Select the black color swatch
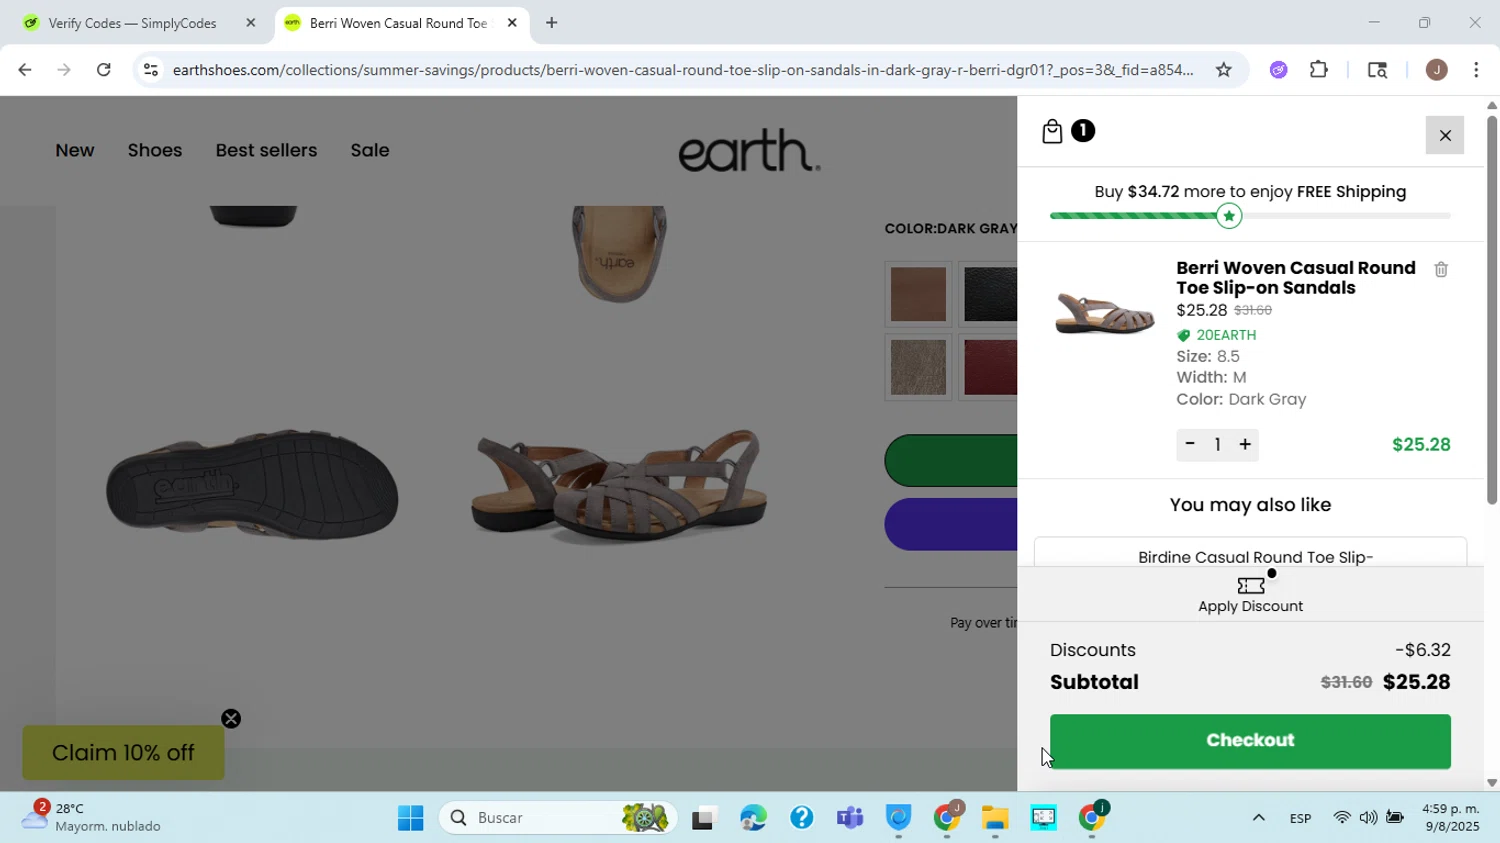 click(x=990, y=294)
